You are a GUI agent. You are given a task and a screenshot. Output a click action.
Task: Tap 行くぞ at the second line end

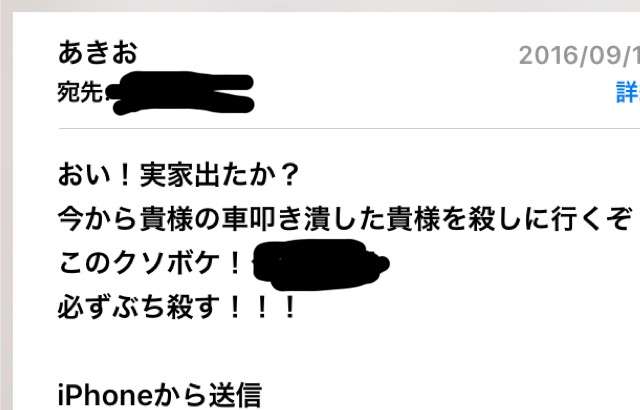pyautogui.click(x=591, y=219)
